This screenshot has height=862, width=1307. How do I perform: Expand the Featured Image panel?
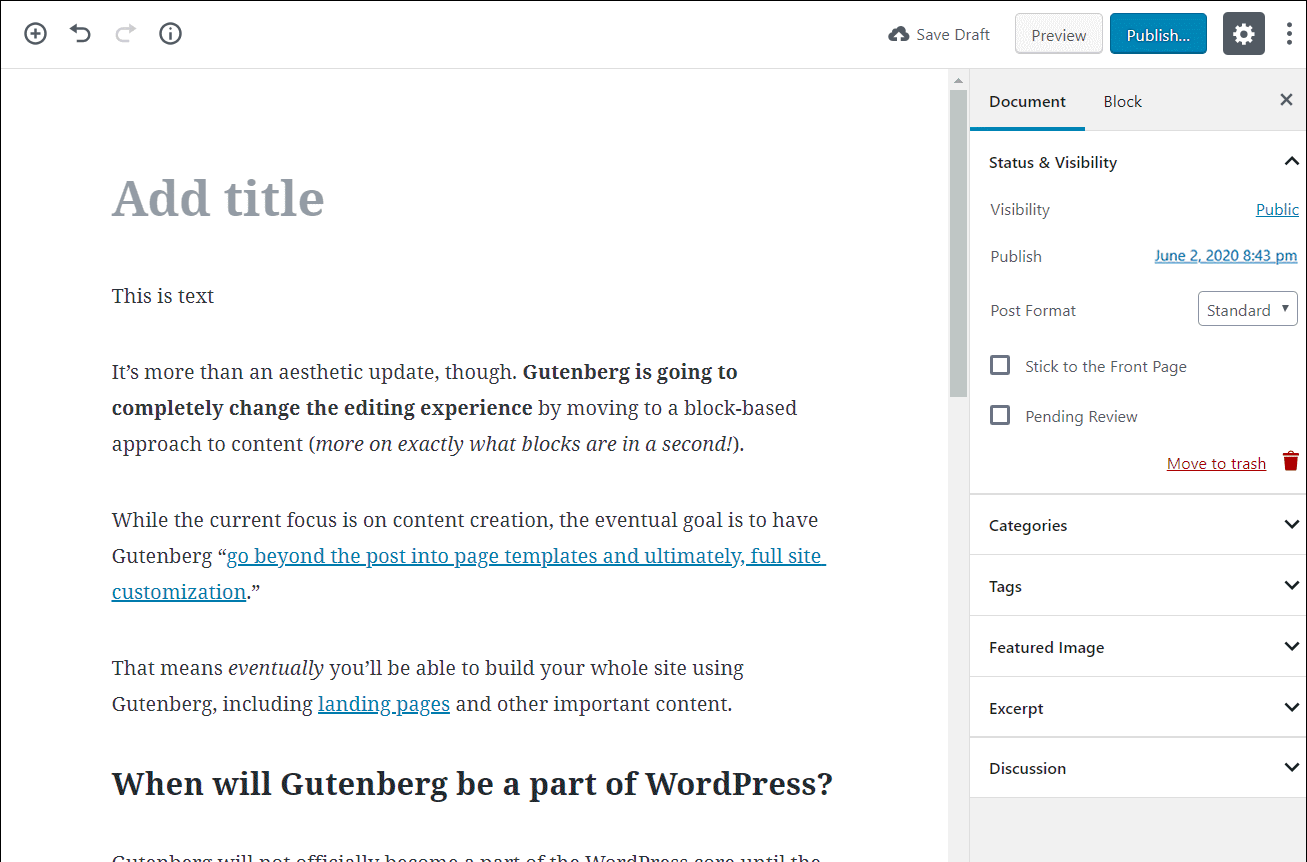(1138, 647)
